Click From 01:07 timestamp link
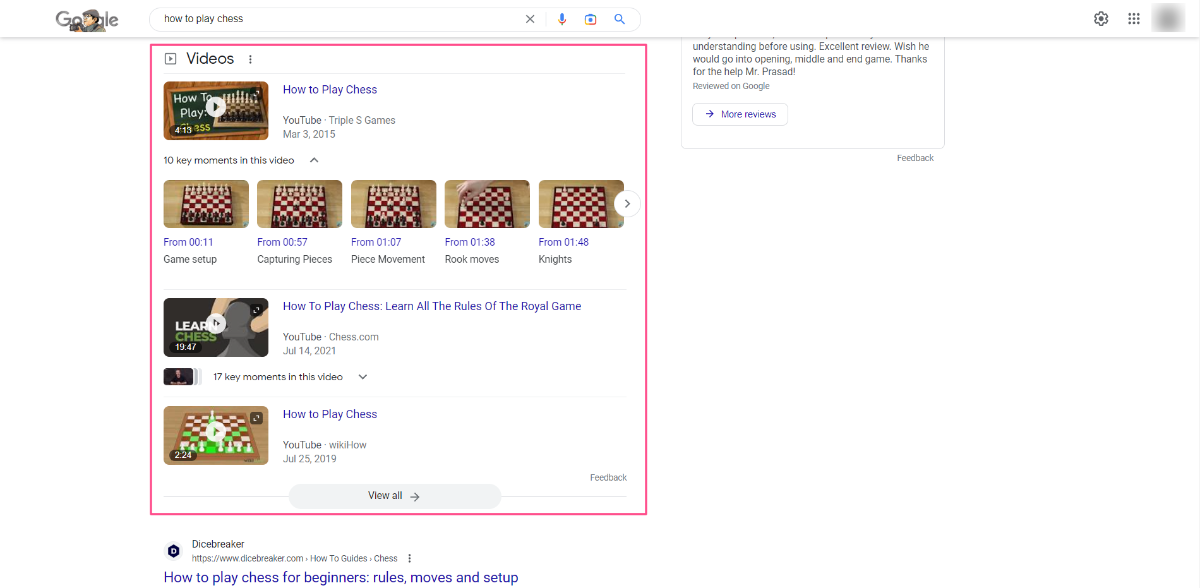Screen dimensions: 1200x588 tap(376, 242)
